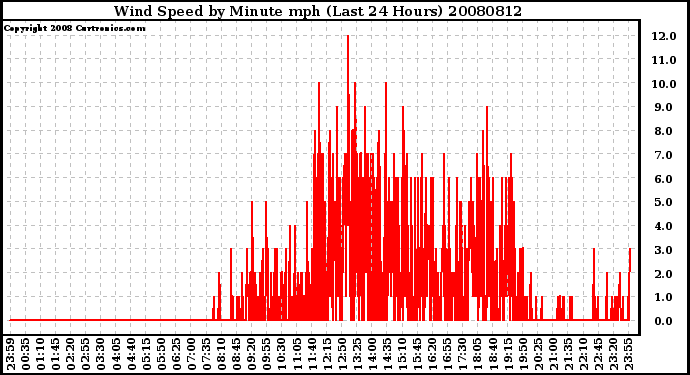Click the 21:35 time label
690x375 pixels.
point(567,355)
